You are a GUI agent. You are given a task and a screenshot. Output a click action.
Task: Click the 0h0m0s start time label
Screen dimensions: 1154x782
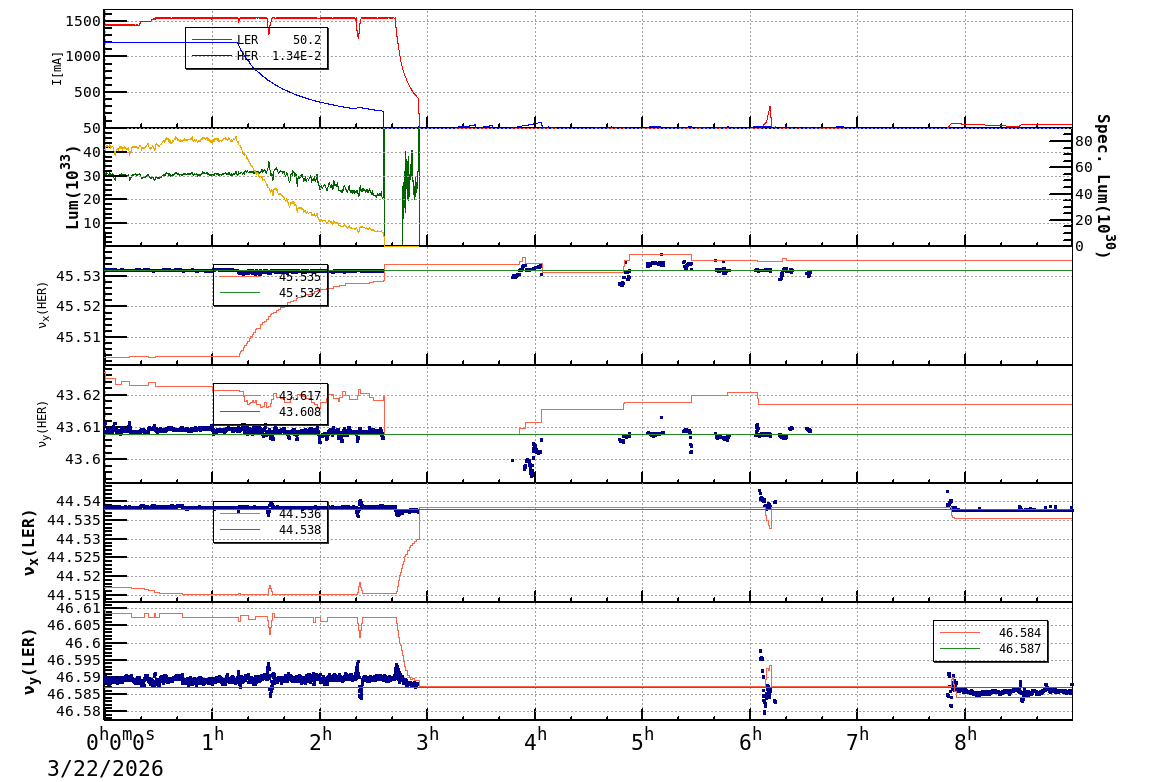click(120, 742)
